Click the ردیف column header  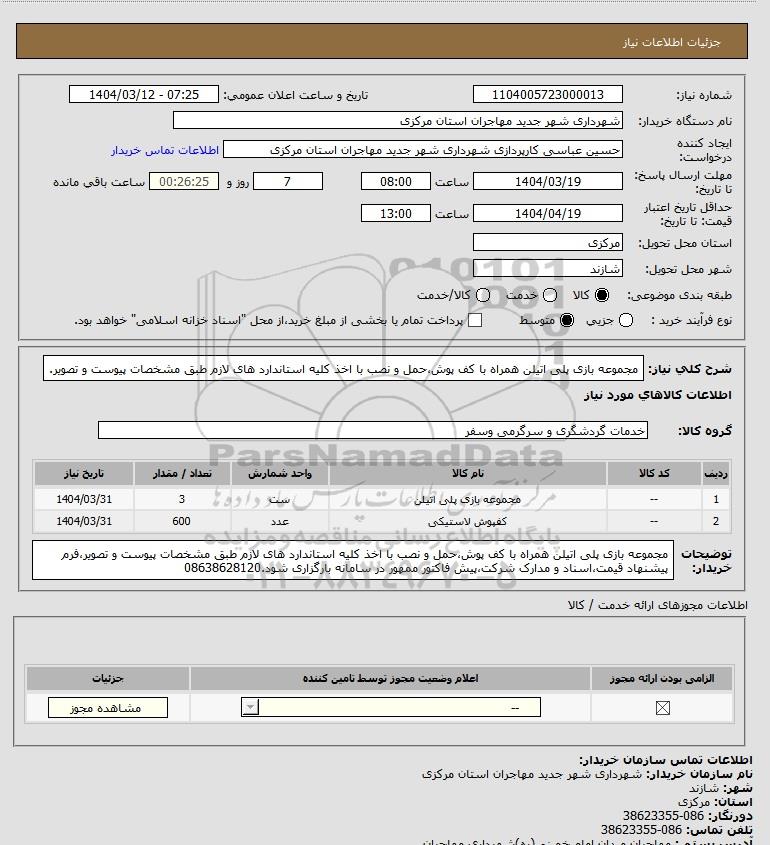(716, 474)
